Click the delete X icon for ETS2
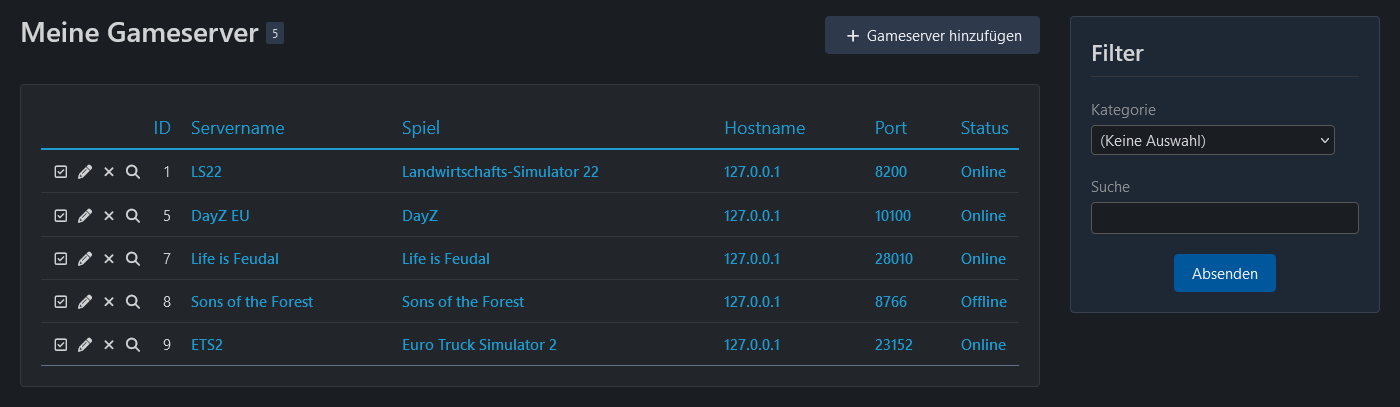1400x407 pixels. tap(109, 345)
